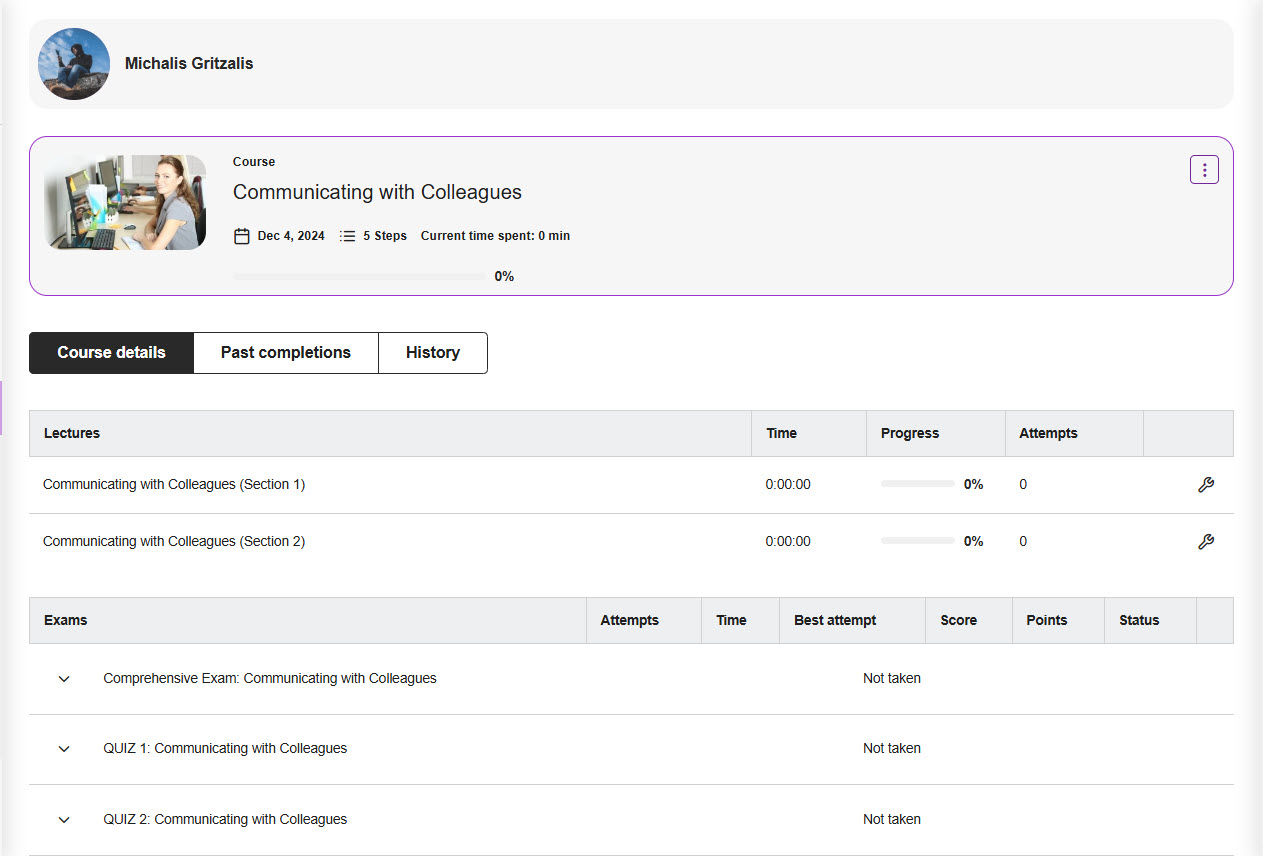Viewport: 1263px width, 856px height.
Task: Click the course overall progress bar
Action: [359, 276]
